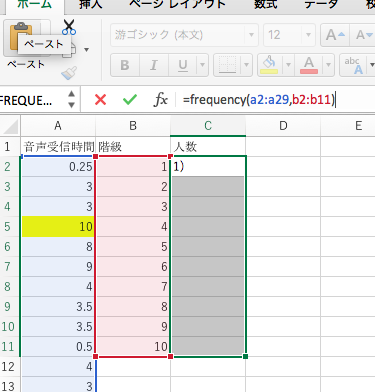
Task: Click yellow highlighted cell A5 with 10
Action: [58, 227]
